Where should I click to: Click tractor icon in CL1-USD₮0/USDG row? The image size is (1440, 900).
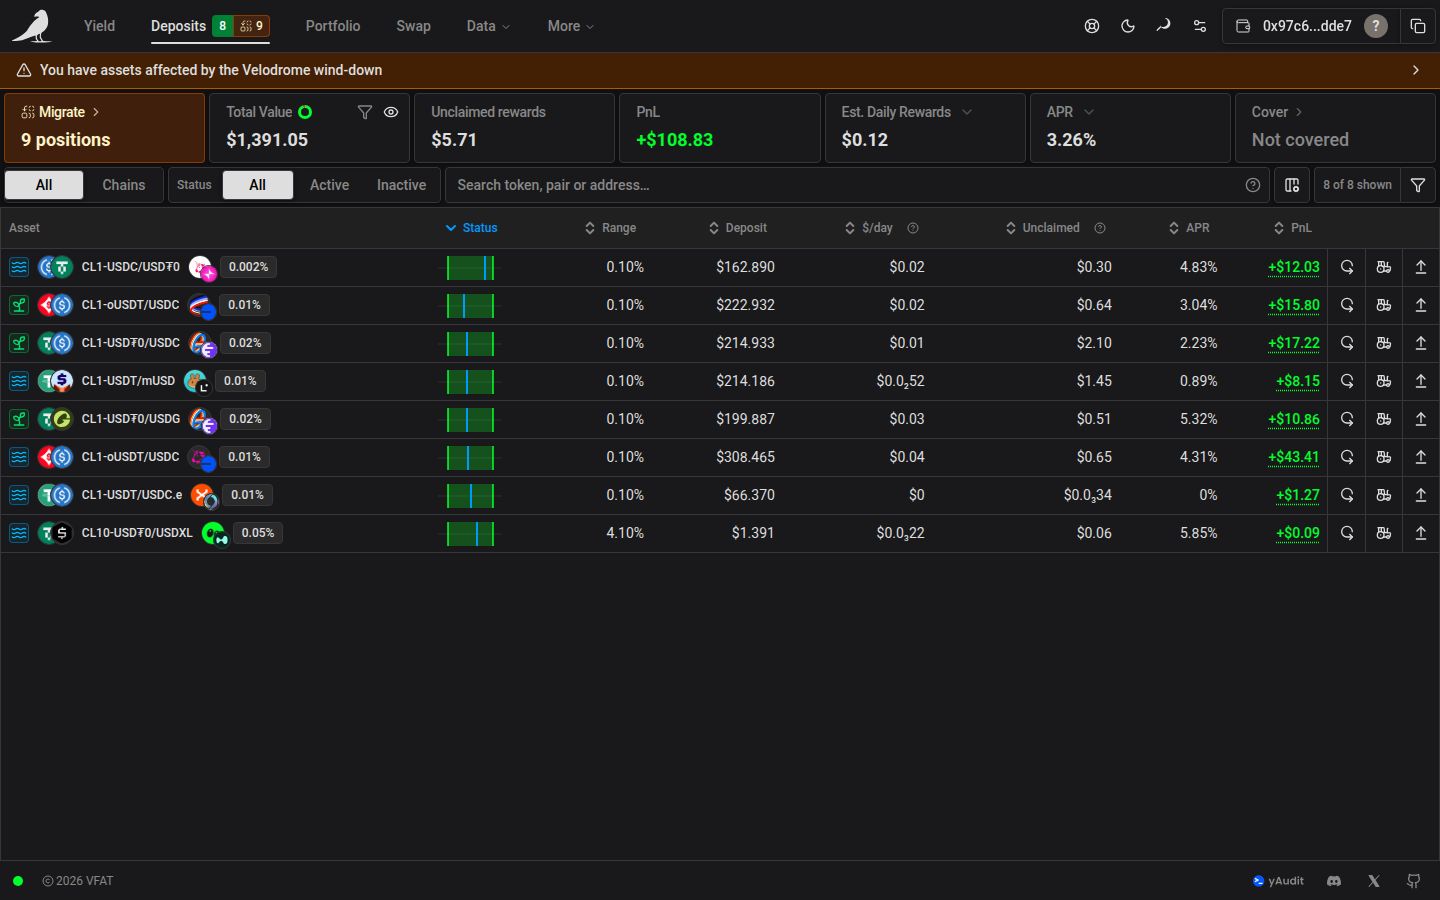tap(1384, 419)
